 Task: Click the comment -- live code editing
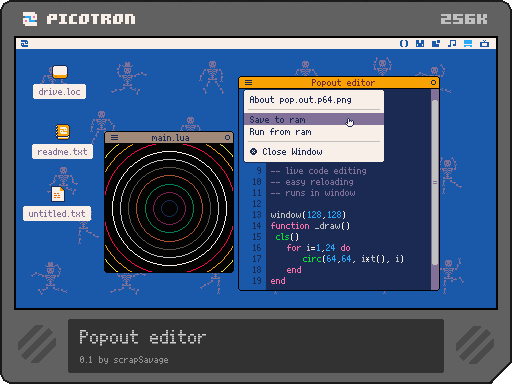(318, 171)
